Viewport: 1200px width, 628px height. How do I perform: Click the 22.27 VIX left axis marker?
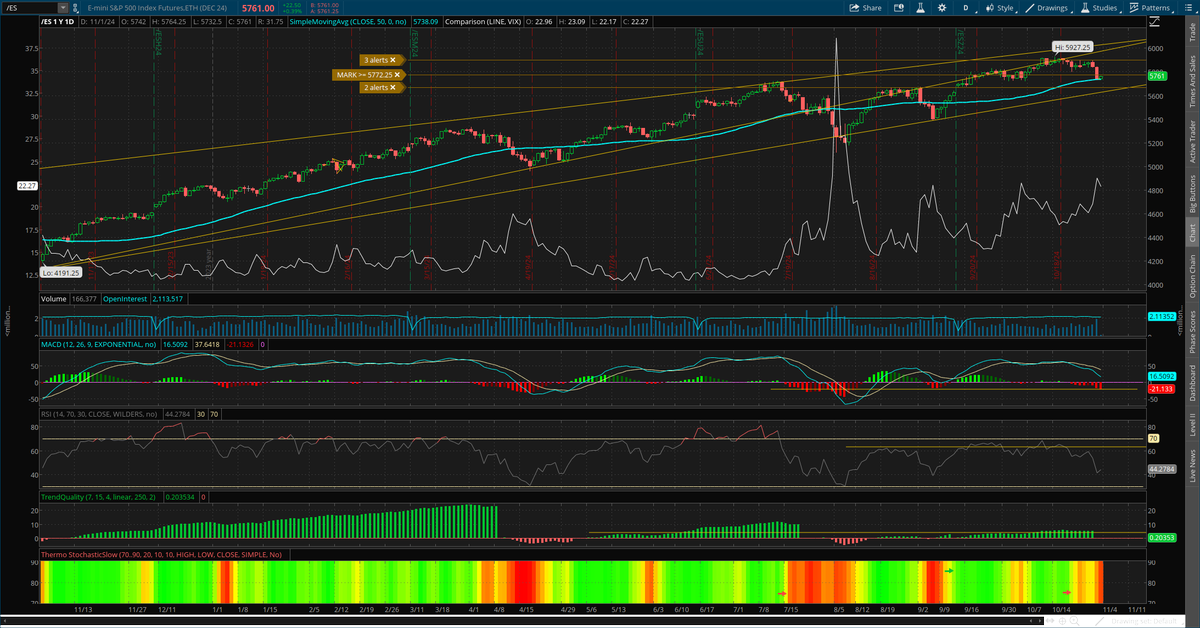point(27,186)
